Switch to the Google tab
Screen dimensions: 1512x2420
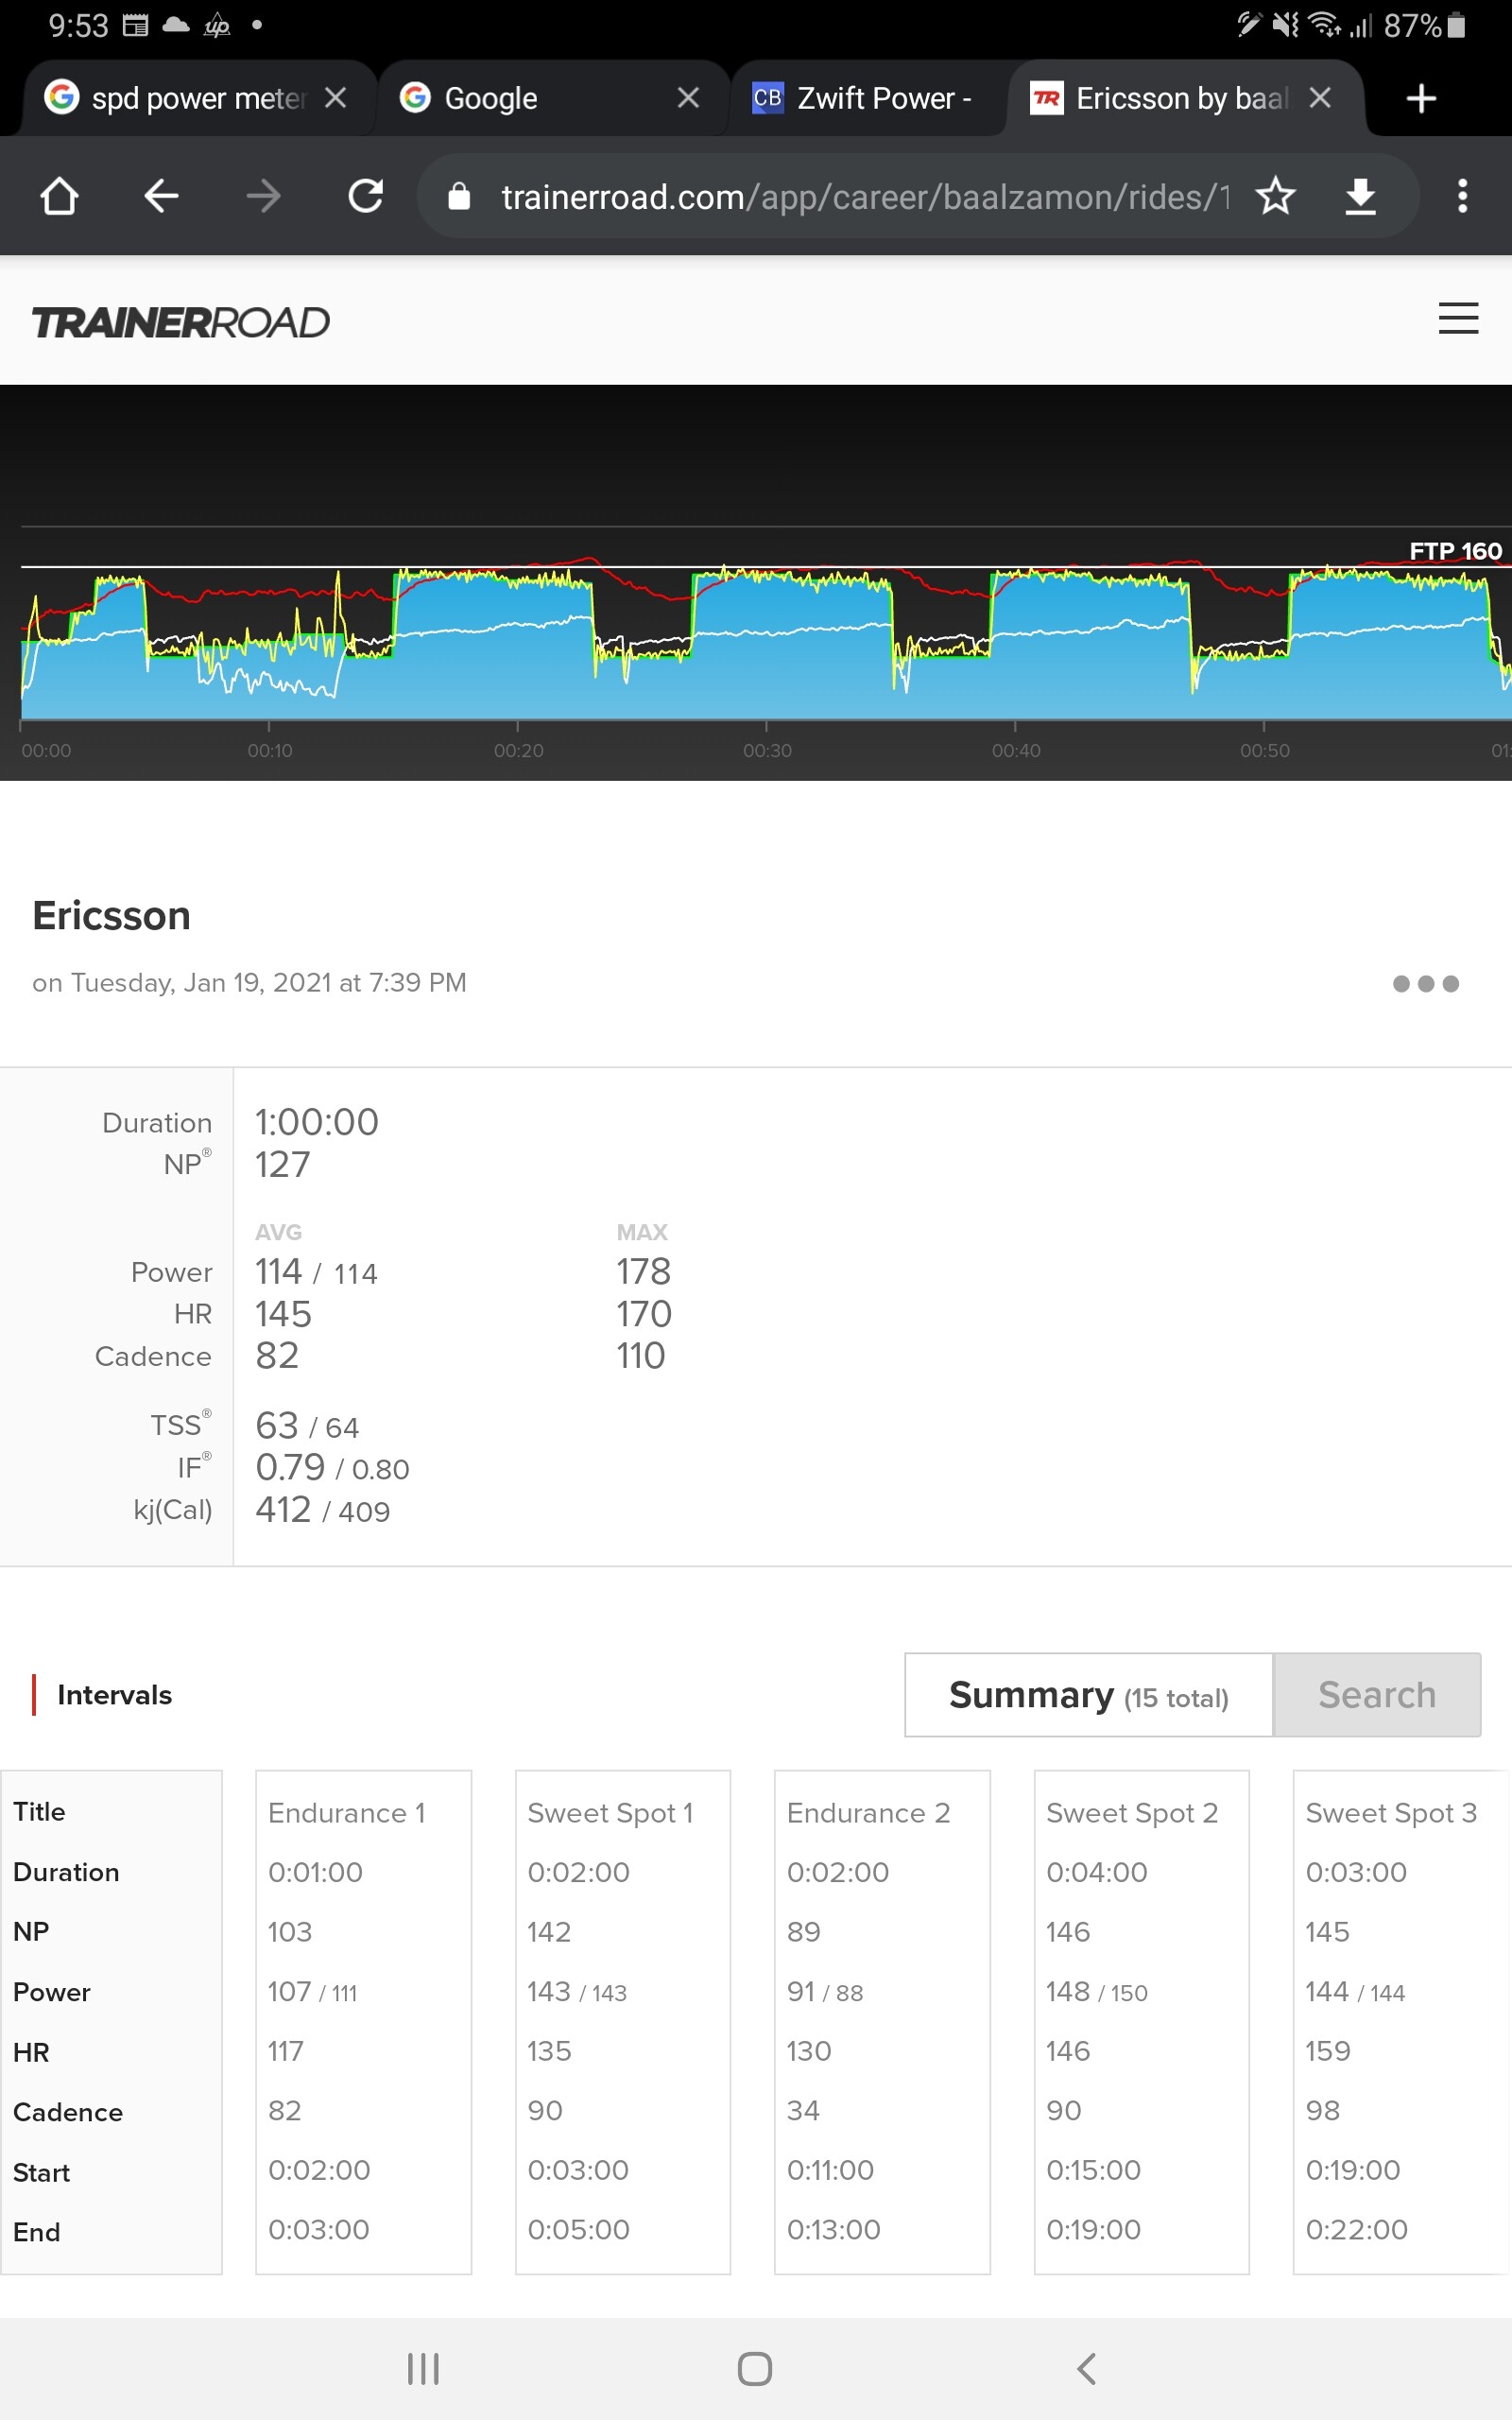tap(553, 98)
